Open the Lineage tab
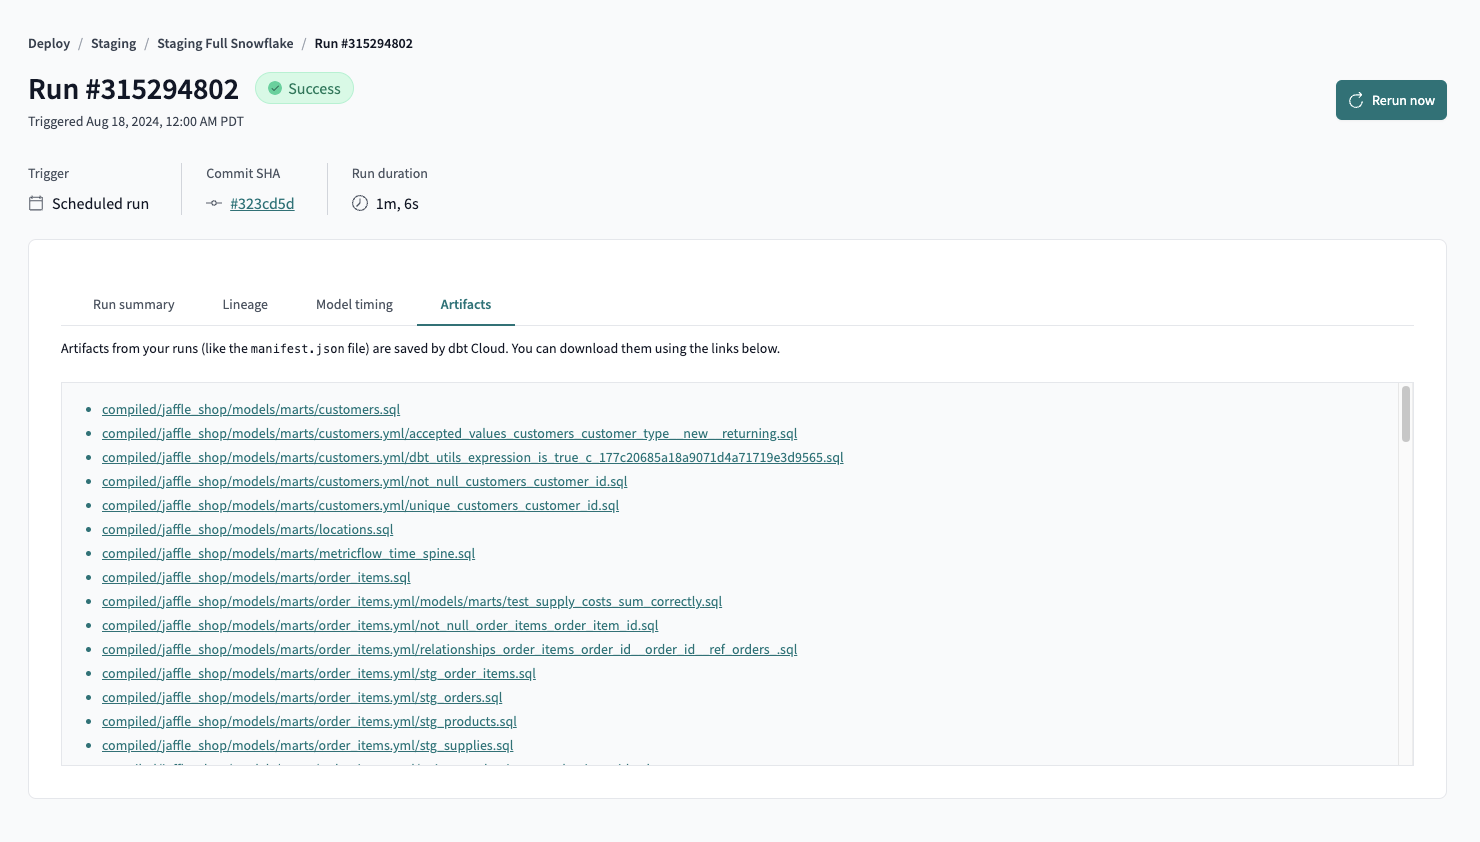Screen dimensions: 1480x842 245,304
